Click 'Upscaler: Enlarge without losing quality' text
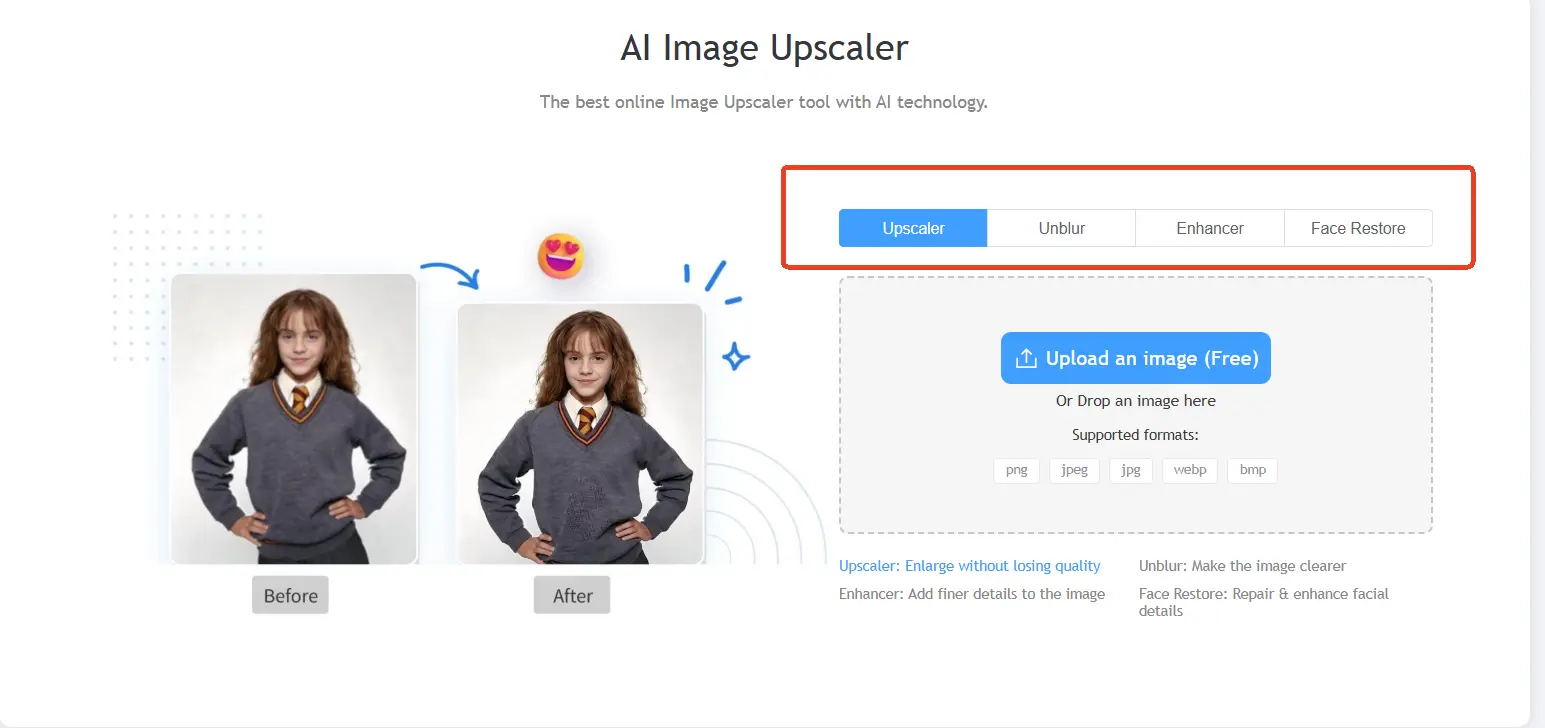Screen dimensions: 1545x728 [x=970, y=566]
